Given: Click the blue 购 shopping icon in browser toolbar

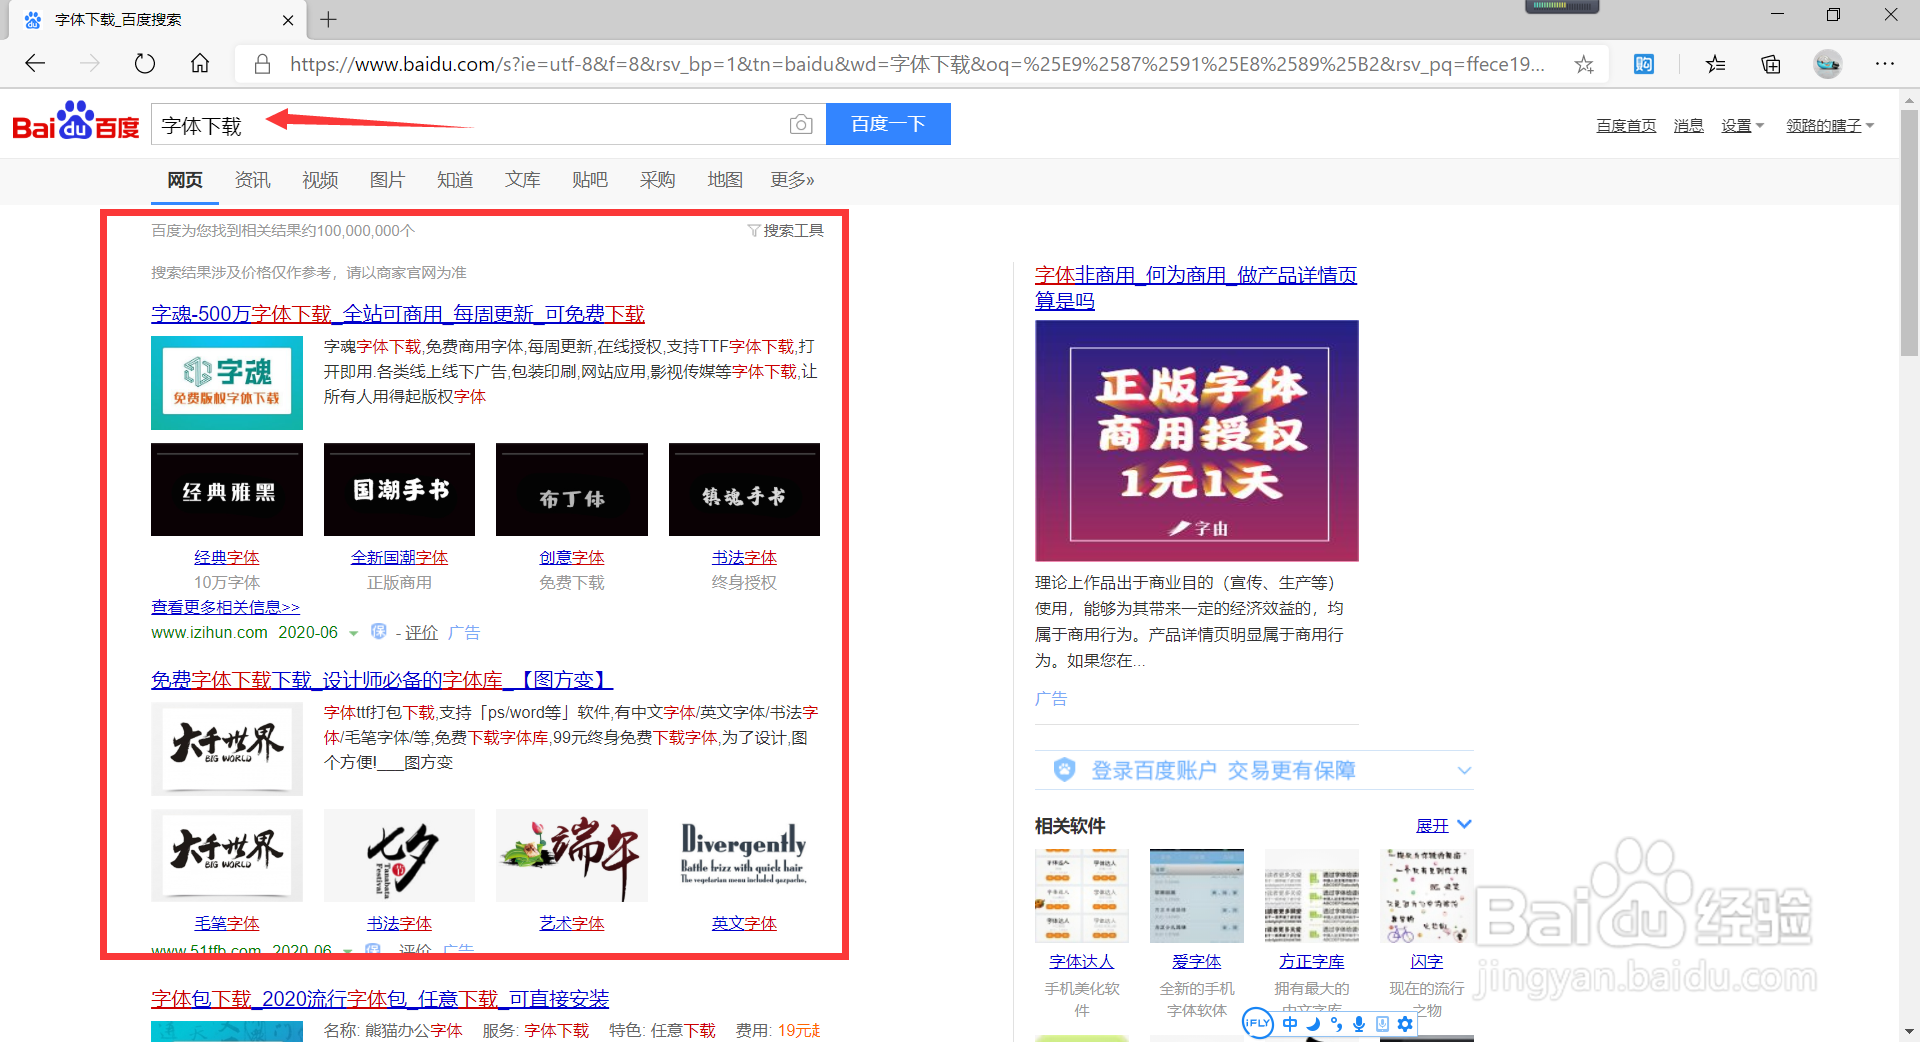Looking at the screenshot, I should [x=1643, y=63].
